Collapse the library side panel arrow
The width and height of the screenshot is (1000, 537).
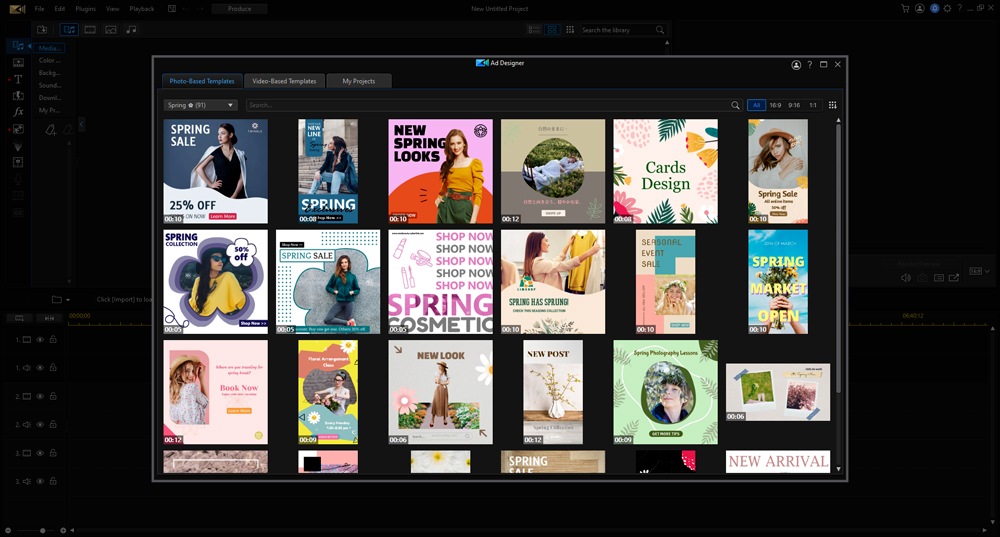click(x=81, y=124)
